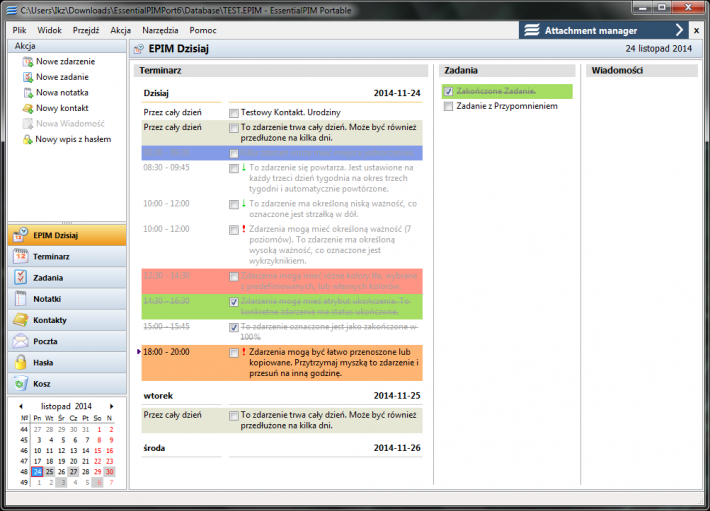The width and height of the screenshot is (710, 511).
Task: Click the Kontakty address book icon
Action: coord(21,320)
